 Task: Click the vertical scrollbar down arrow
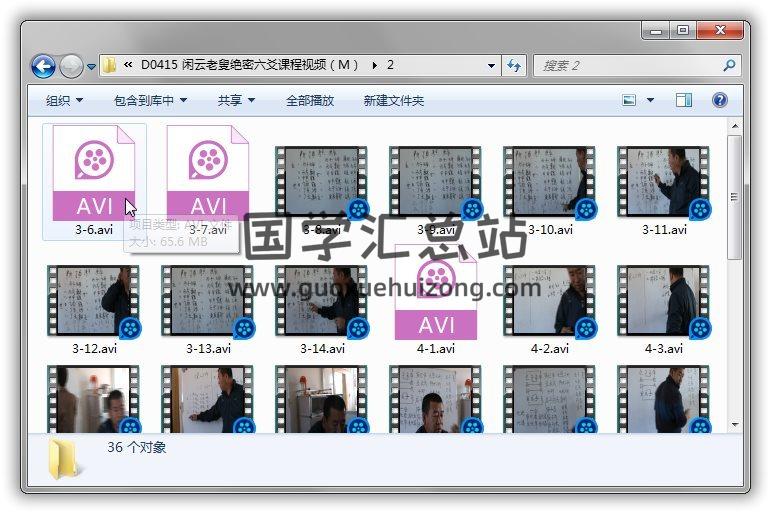pos(735,425)
